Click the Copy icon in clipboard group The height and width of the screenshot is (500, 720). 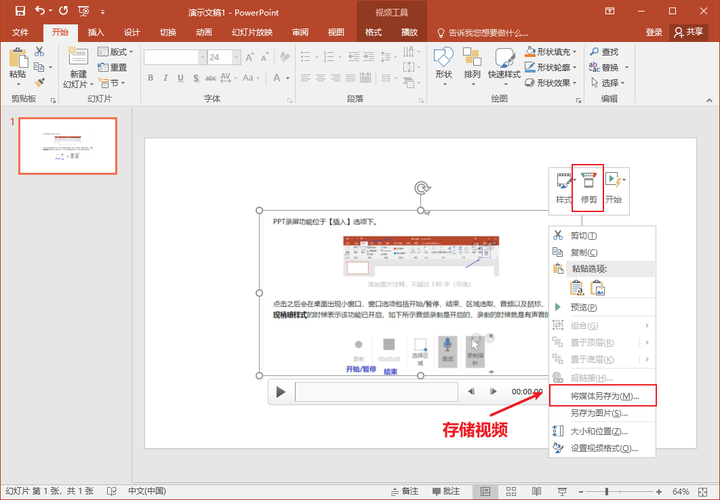tap(39, 67)
